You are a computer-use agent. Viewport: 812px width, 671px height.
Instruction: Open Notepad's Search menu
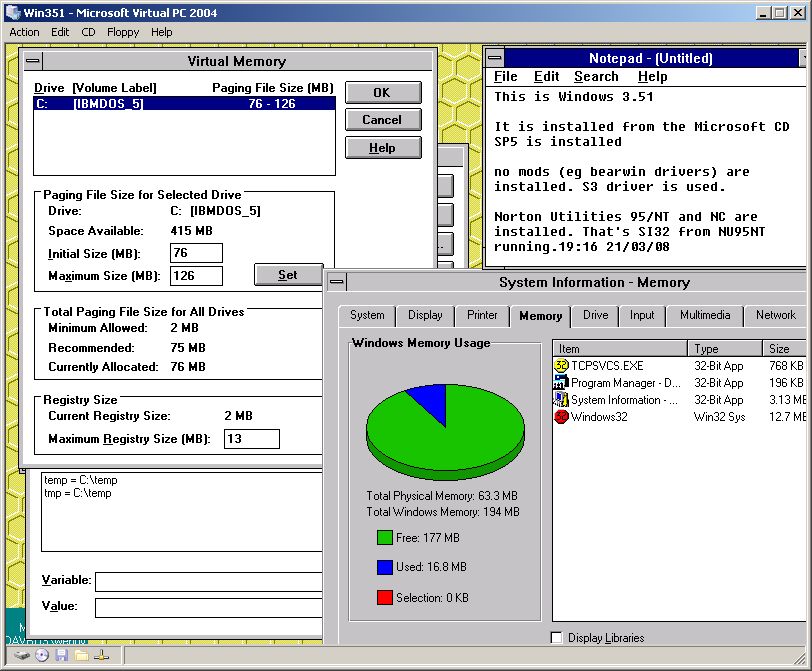coord(596,77)
